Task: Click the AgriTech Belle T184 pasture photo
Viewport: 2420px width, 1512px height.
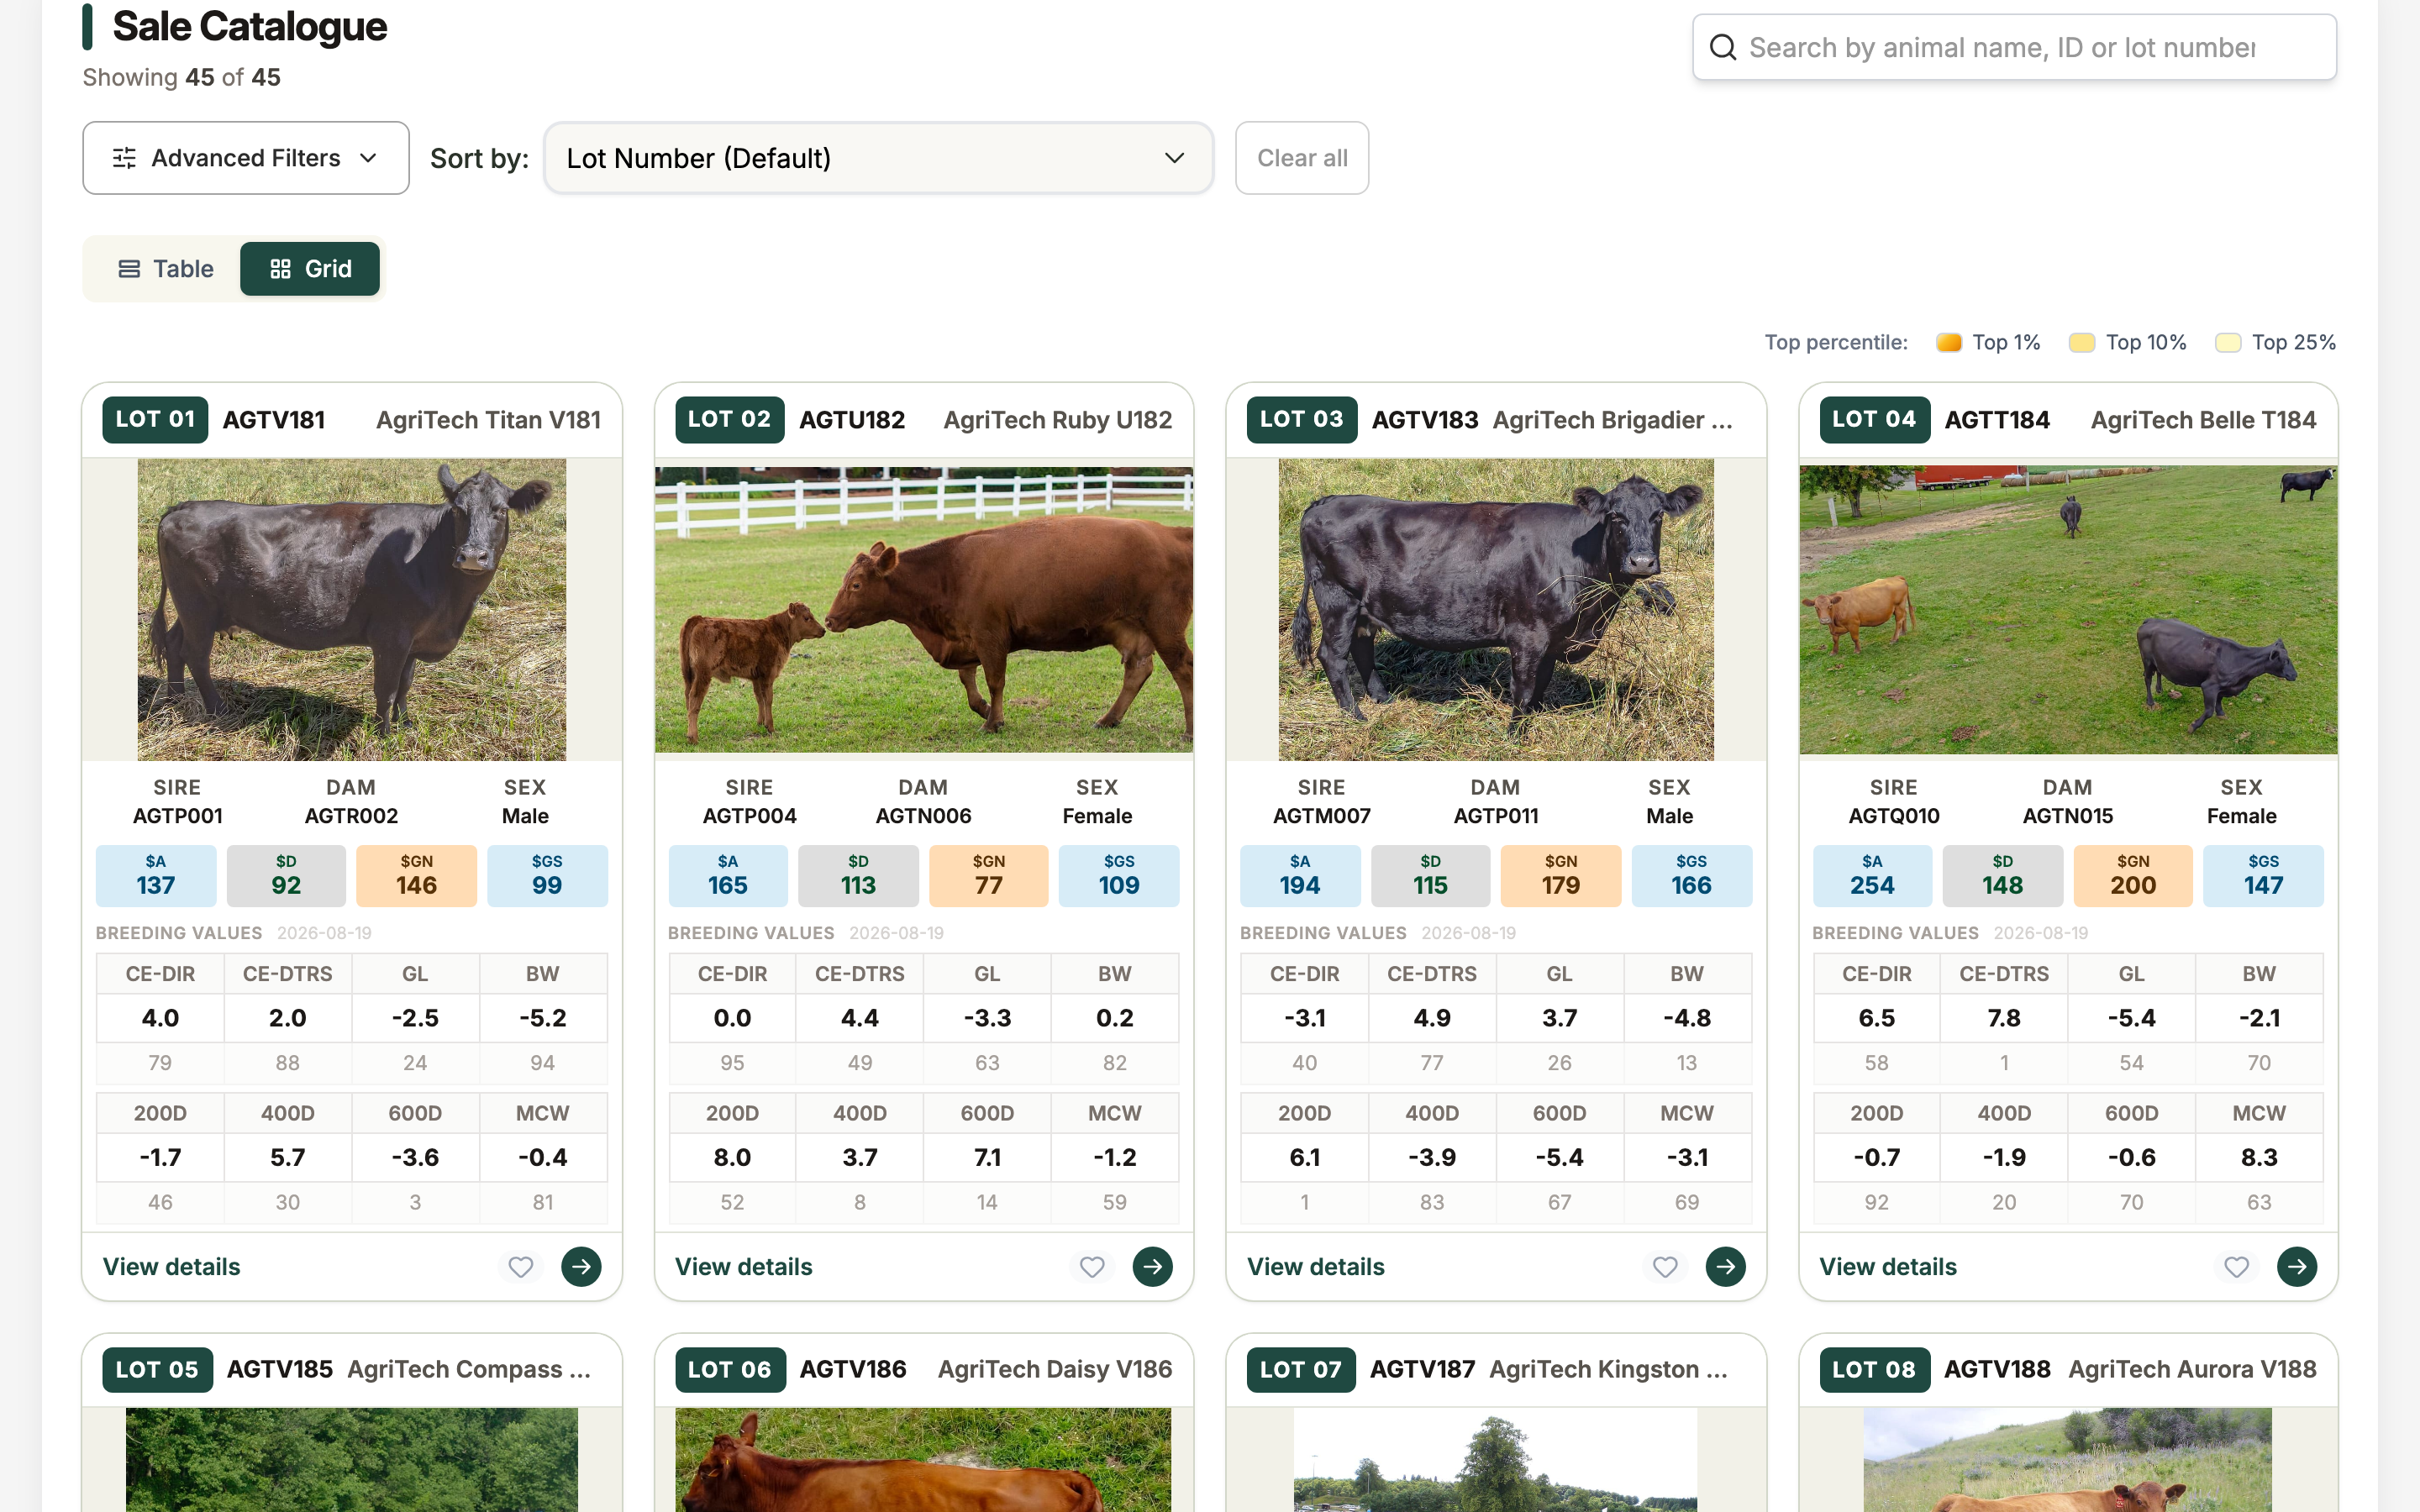Action: (2069, 610)
